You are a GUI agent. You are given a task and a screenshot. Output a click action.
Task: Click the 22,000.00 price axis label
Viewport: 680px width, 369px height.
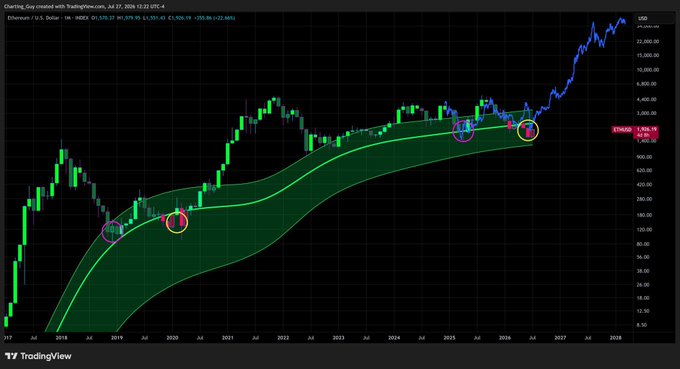click(648, 41)
